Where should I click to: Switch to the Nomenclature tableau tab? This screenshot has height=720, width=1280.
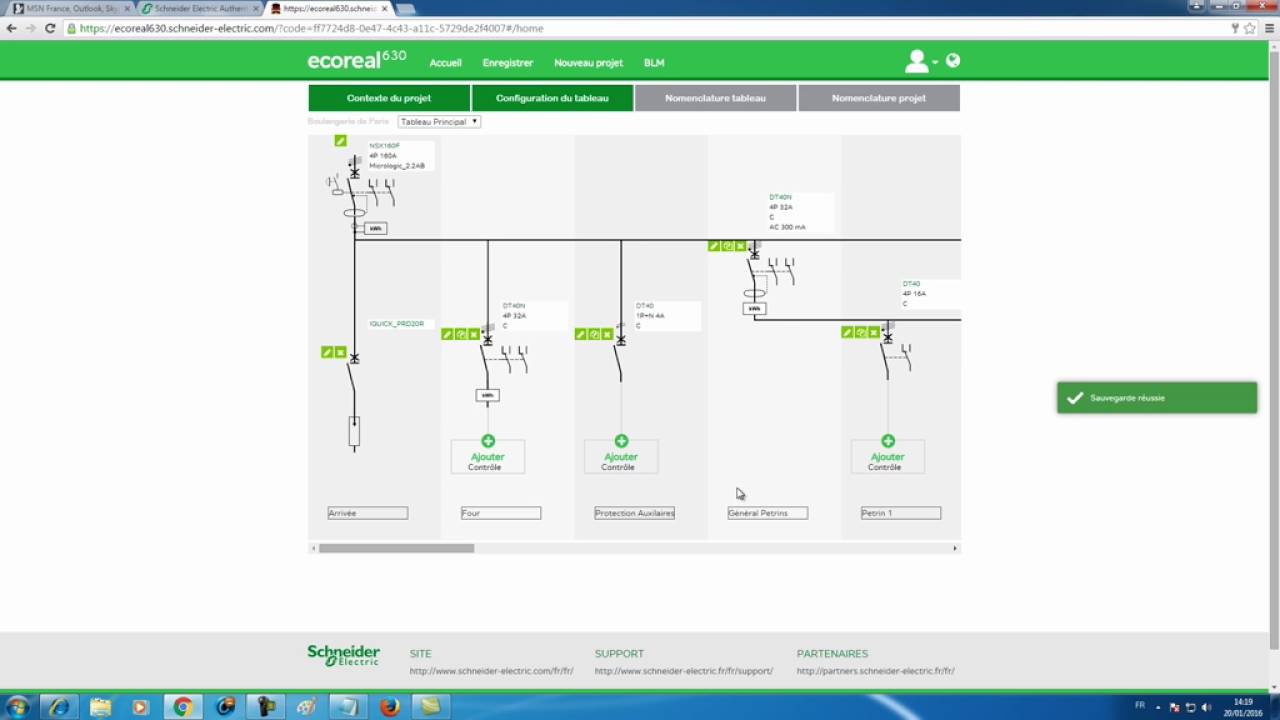[715, 98]
